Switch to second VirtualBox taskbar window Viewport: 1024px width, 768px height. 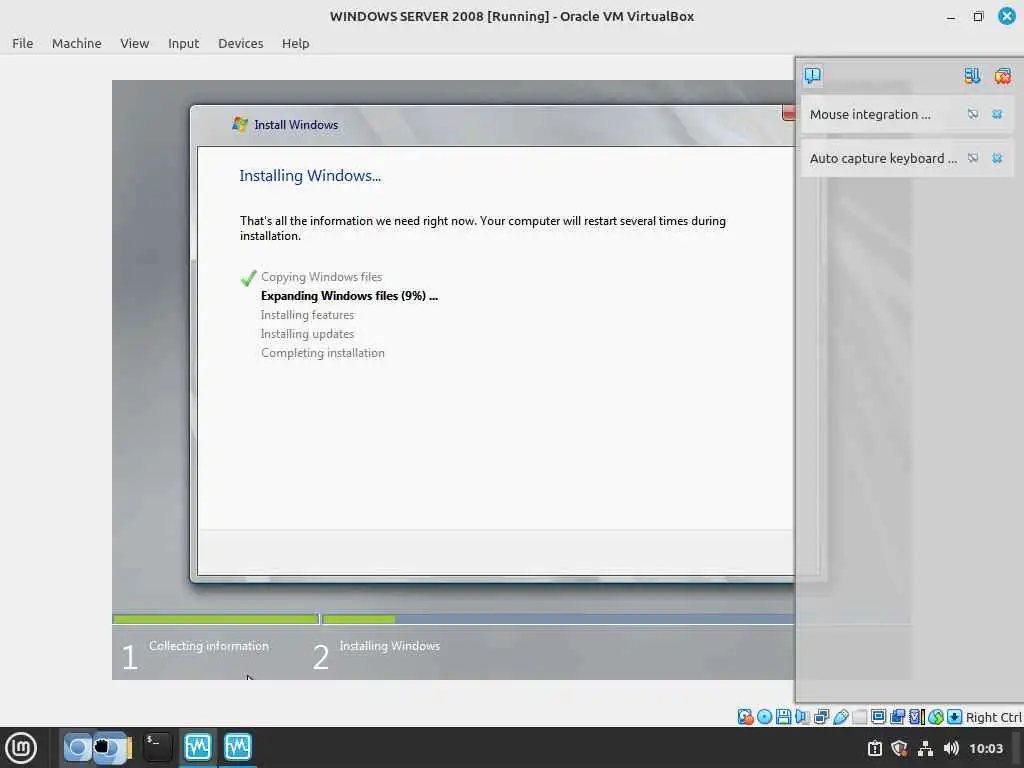(237, 748)
